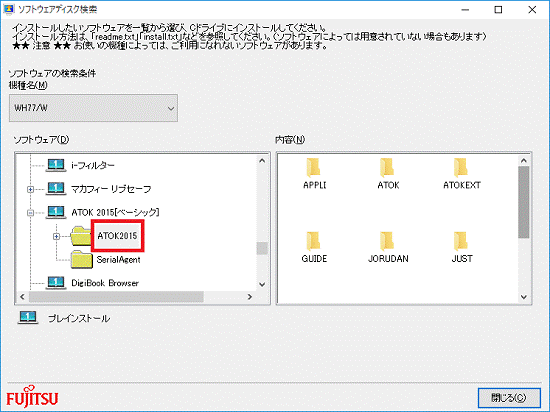Click the FUJITSU logo

point(32,397)
